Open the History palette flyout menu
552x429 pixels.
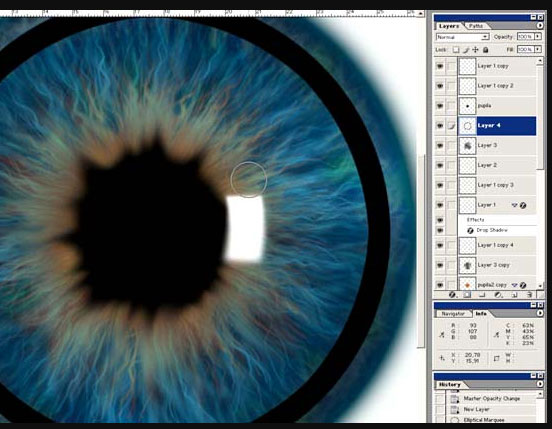tap(540, 384)
